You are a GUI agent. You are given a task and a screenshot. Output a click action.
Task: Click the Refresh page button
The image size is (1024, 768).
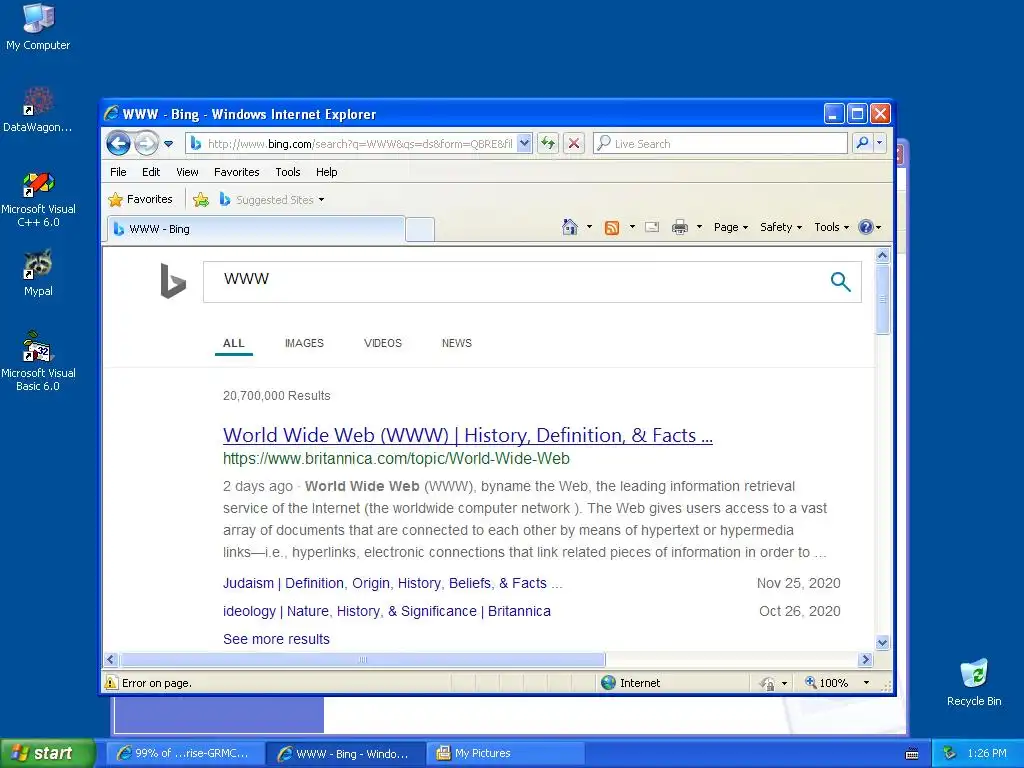coord(548,143)
